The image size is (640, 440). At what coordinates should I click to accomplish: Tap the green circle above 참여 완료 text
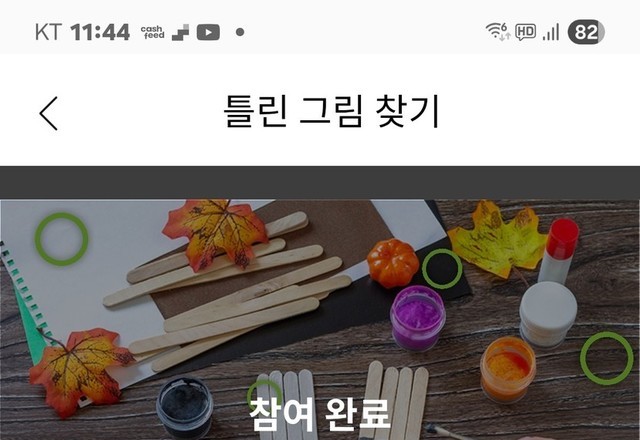[264, 393]
